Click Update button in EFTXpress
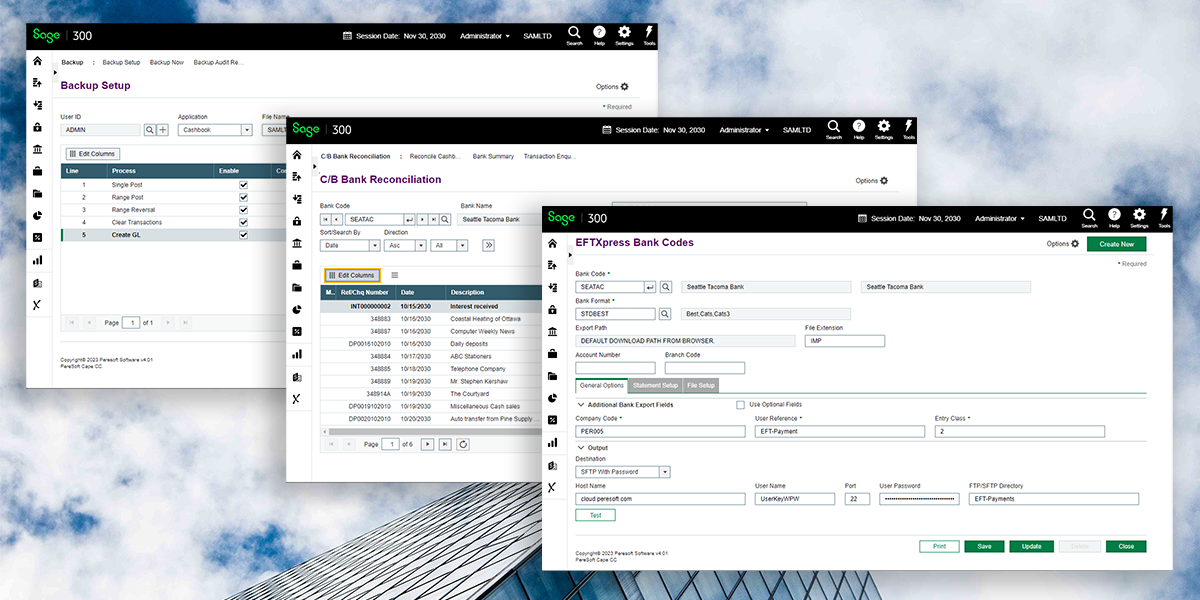This screenshot has height=600, width=1200. point(1031,547)
